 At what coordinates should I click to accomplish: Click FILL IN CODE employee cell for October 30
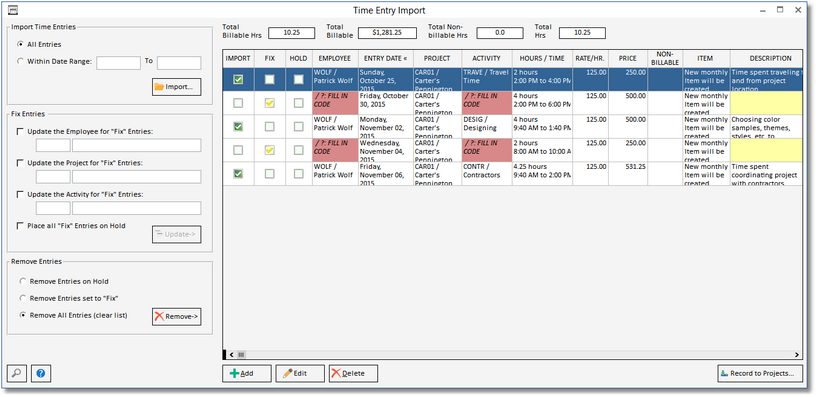[335, 103]
